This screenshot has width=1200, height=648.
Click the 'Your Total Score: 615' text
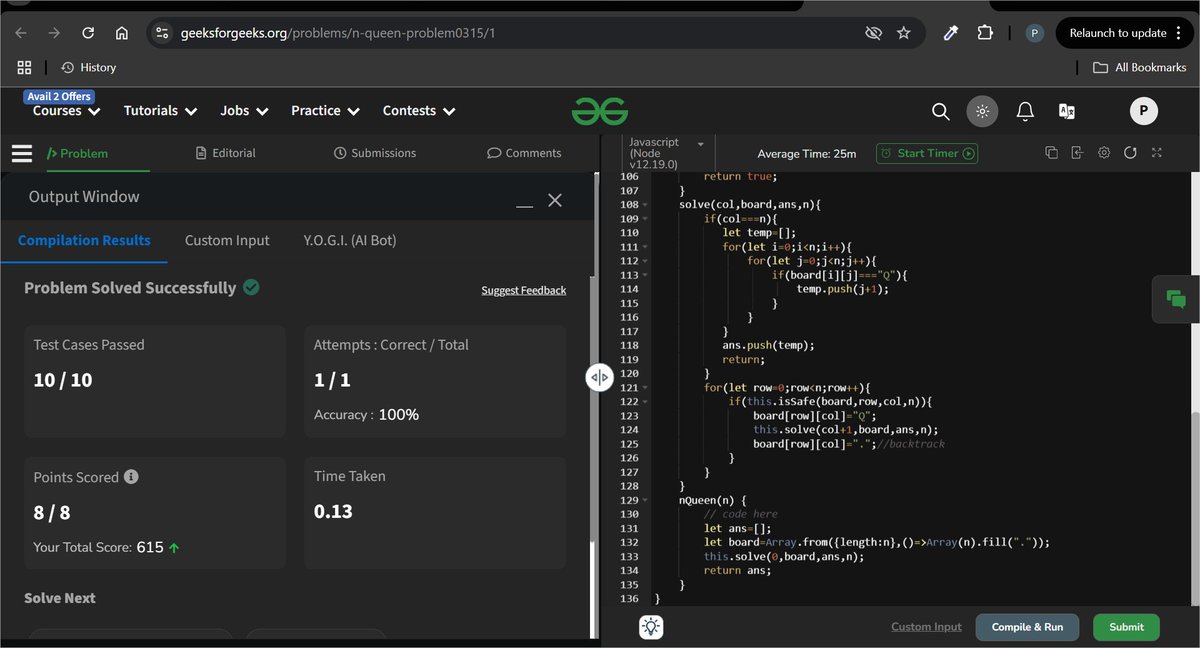[98, 548]
